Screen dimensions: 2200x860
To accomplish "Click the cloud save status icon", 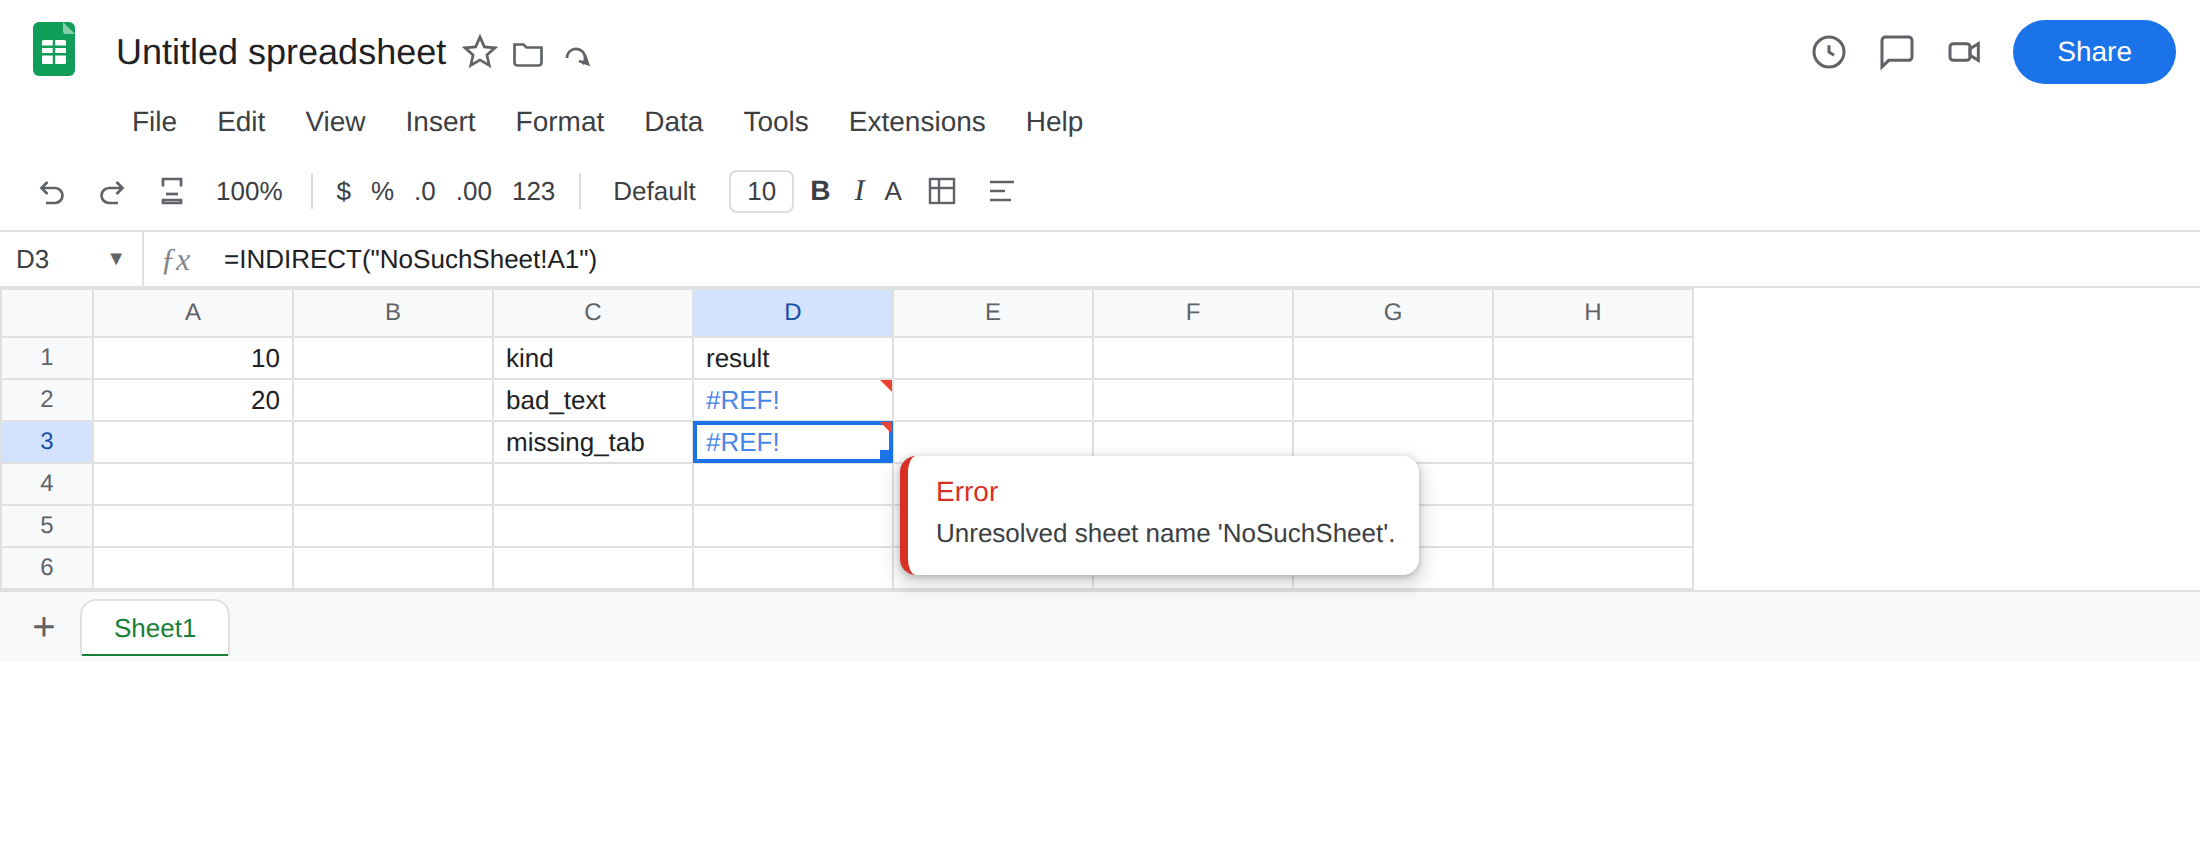I will click(577, 55).
